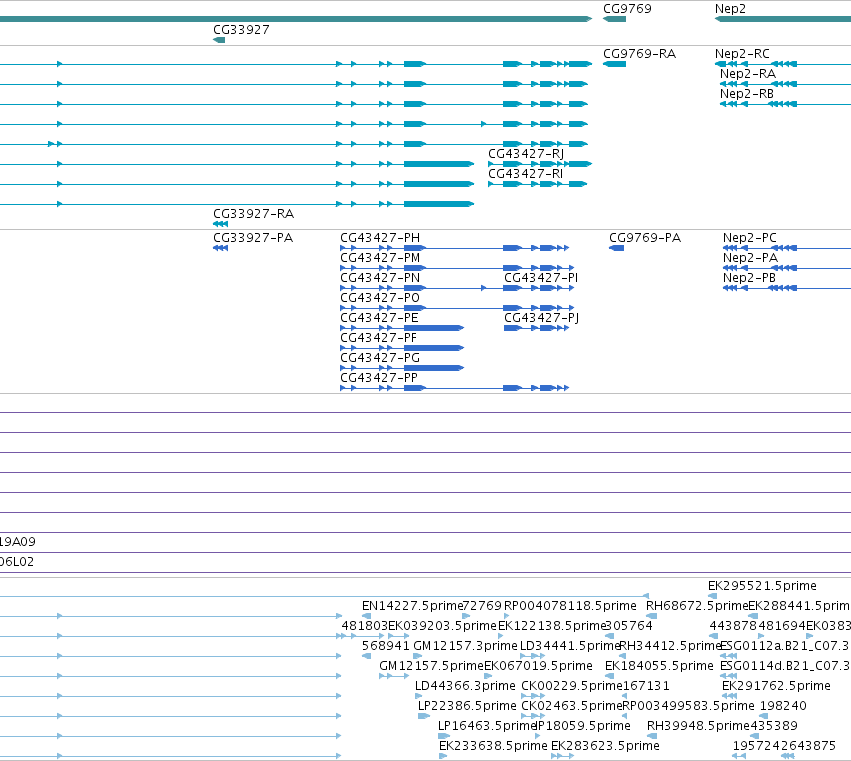Click the Nep2-PC protein label
Screen dimensions: 851x761
[750, 238]
